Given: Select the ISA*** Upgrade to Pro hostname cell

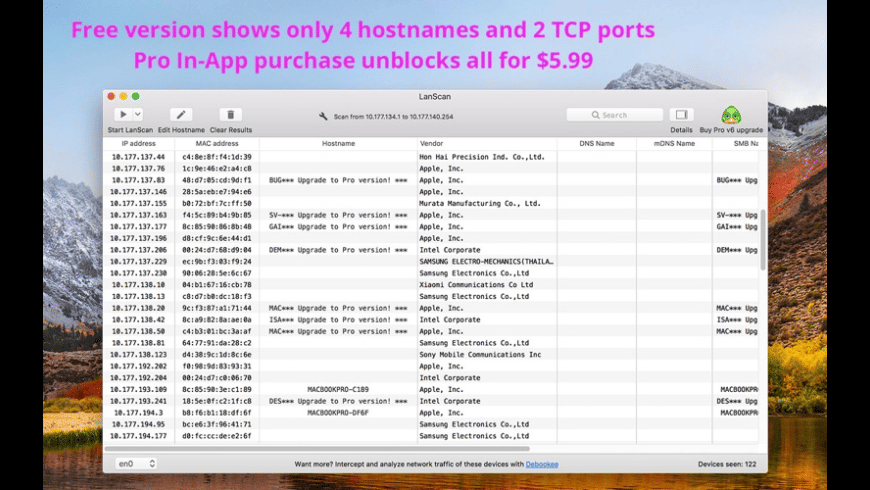Looking at the screenshot, I should coord(338,320).
